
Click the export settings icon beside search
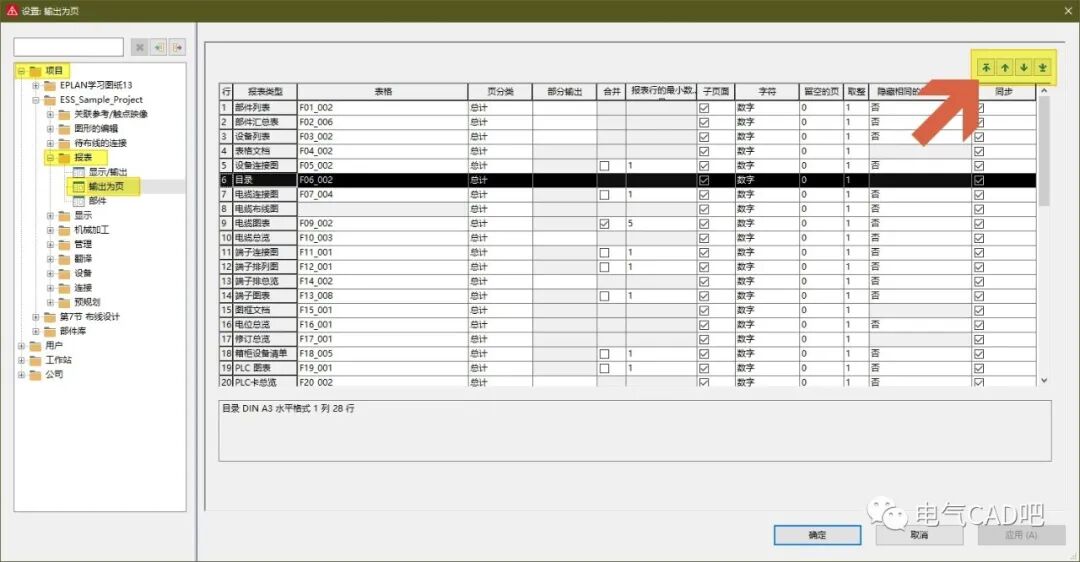tap(178, 47)
